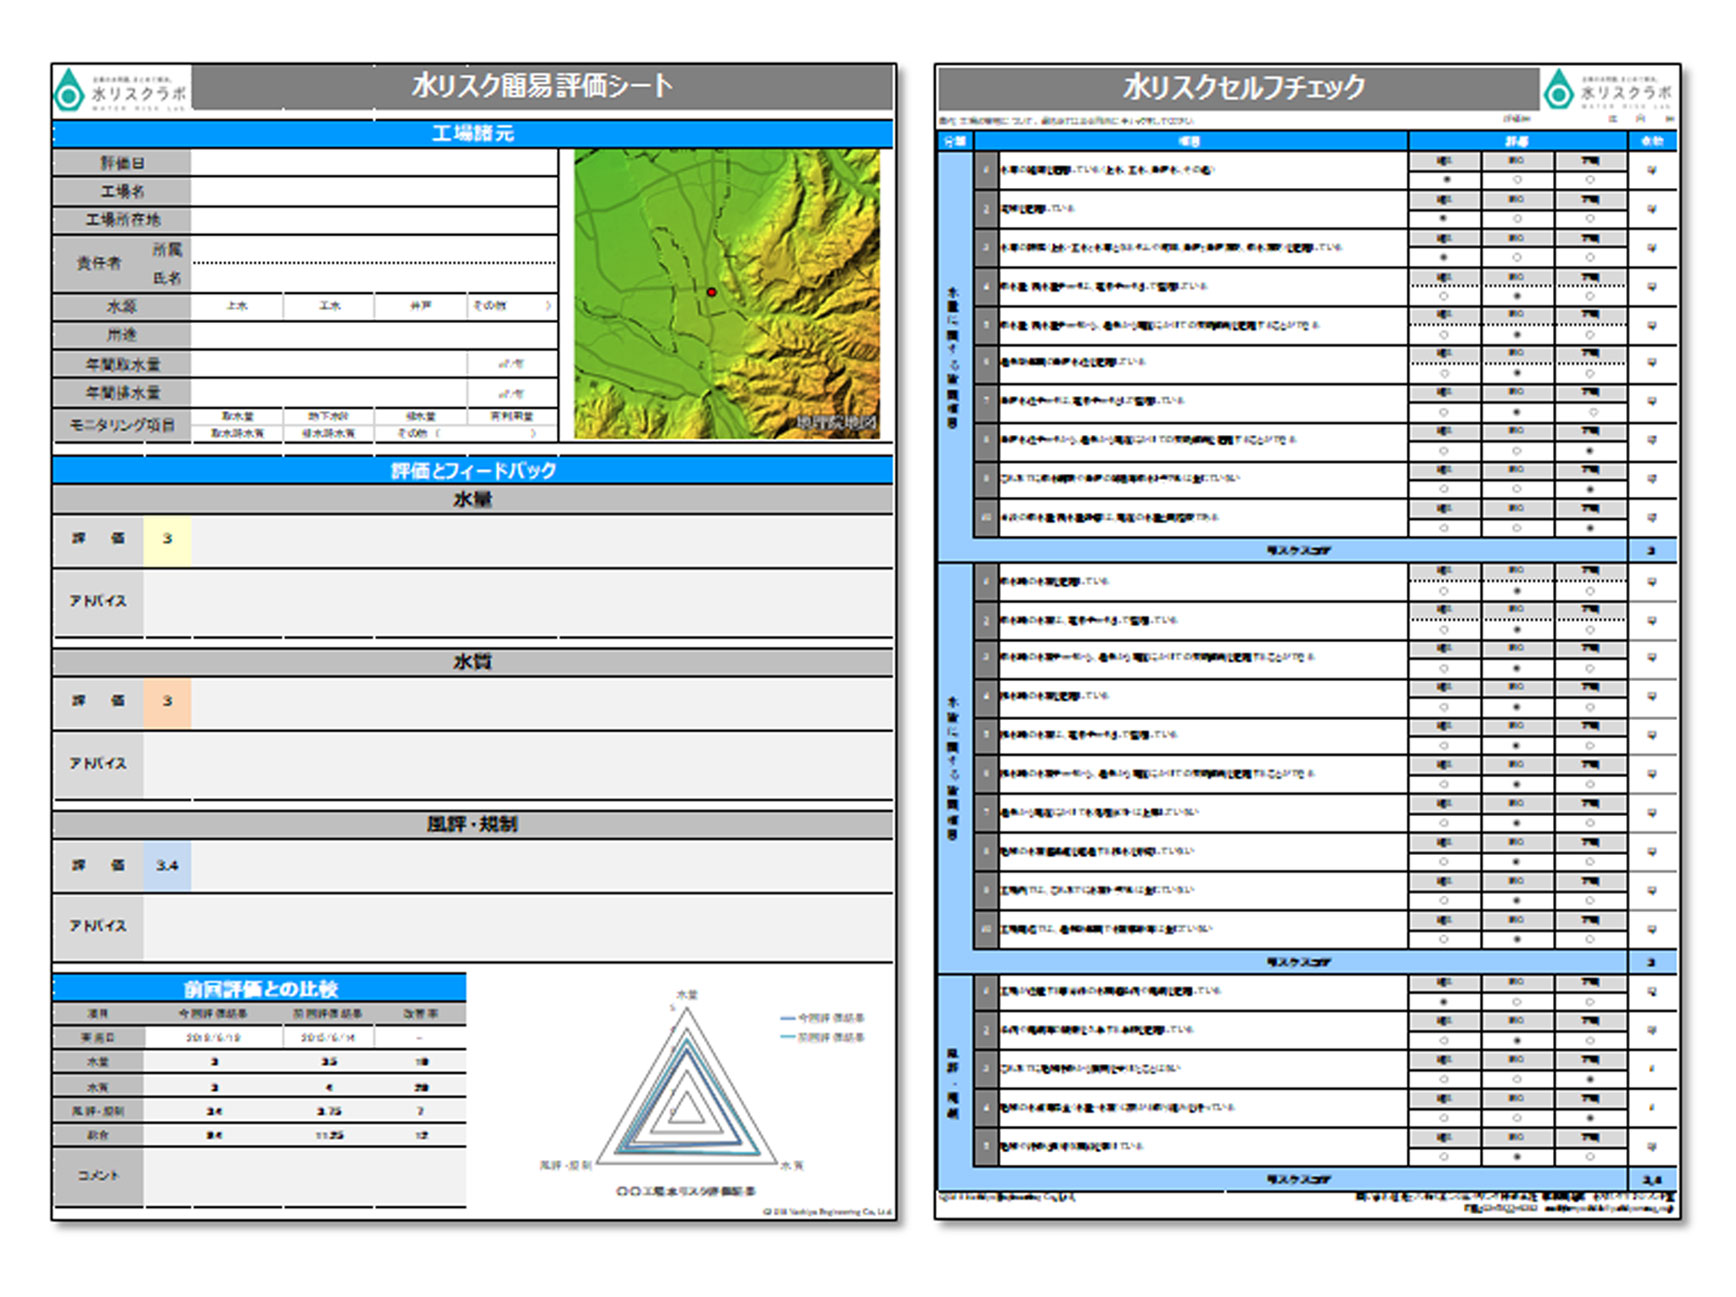The width and height of the screenshot is (1736, 1297).
Task: Click previous value 3.75 in the 風評・規制 comparison row
Action: (329, 1111)
